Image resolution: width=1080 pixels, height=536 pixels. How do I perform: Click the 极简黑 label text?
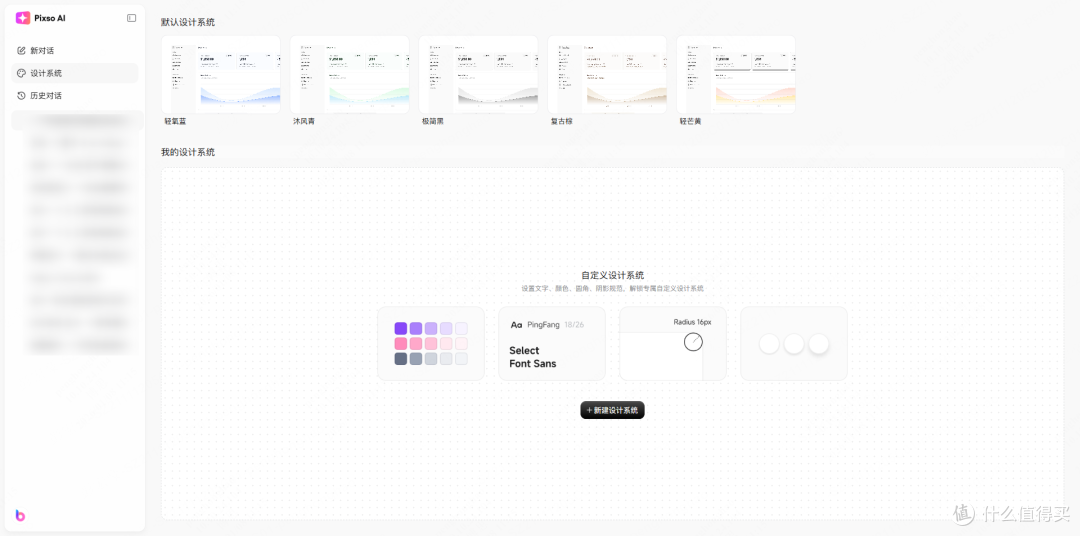[x=433, y=121]
